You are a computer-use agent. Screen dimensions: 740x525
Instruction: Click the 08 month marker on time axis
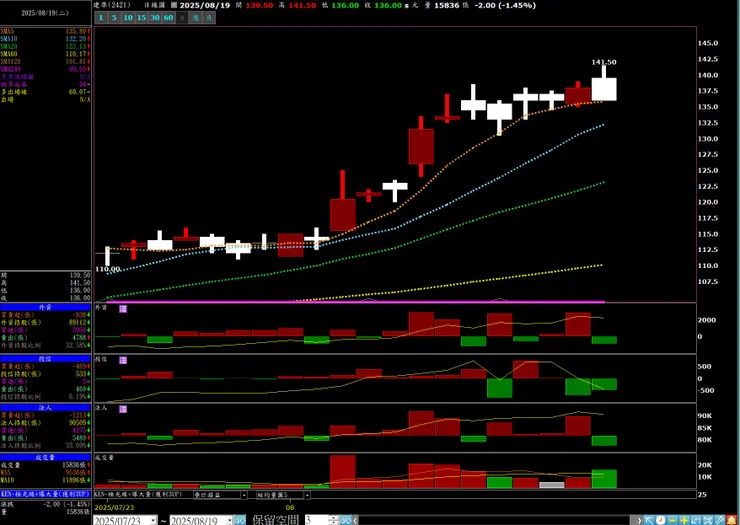coord(290,508)
